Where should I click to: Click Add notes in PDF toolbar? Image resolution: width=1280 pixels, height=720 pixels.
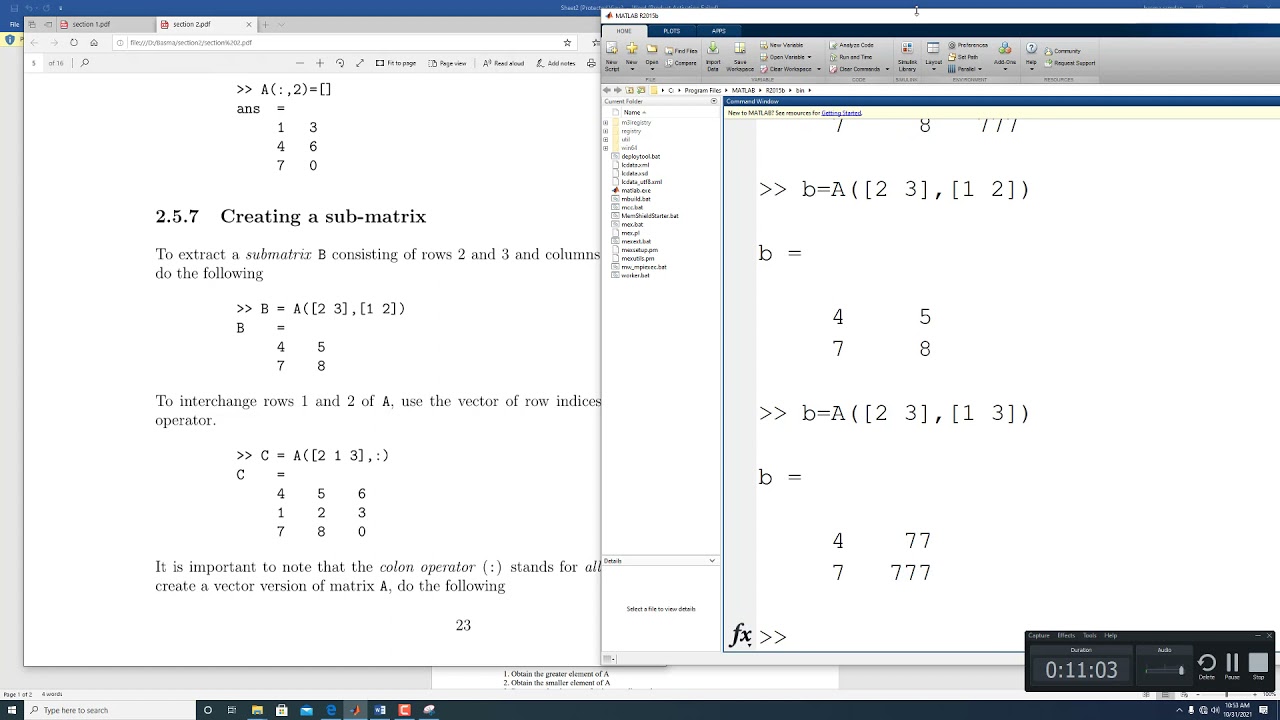555,63
